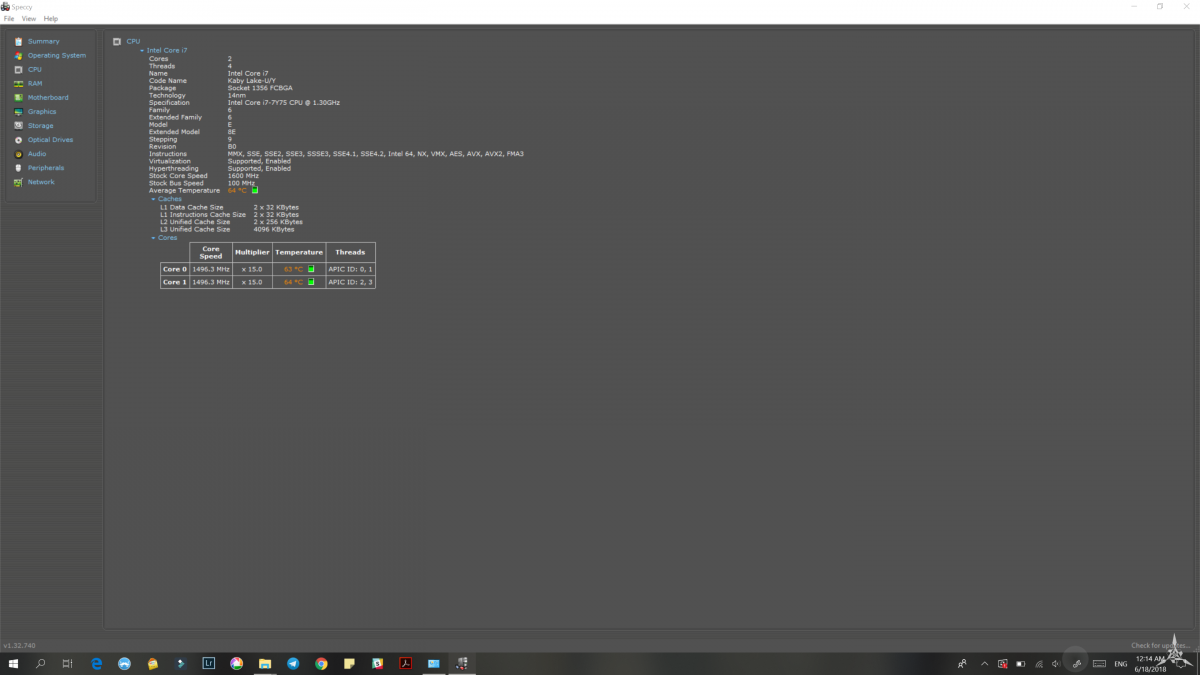
Task: Show hidden system tray icons chevron
Action: (x=984, y=664)
